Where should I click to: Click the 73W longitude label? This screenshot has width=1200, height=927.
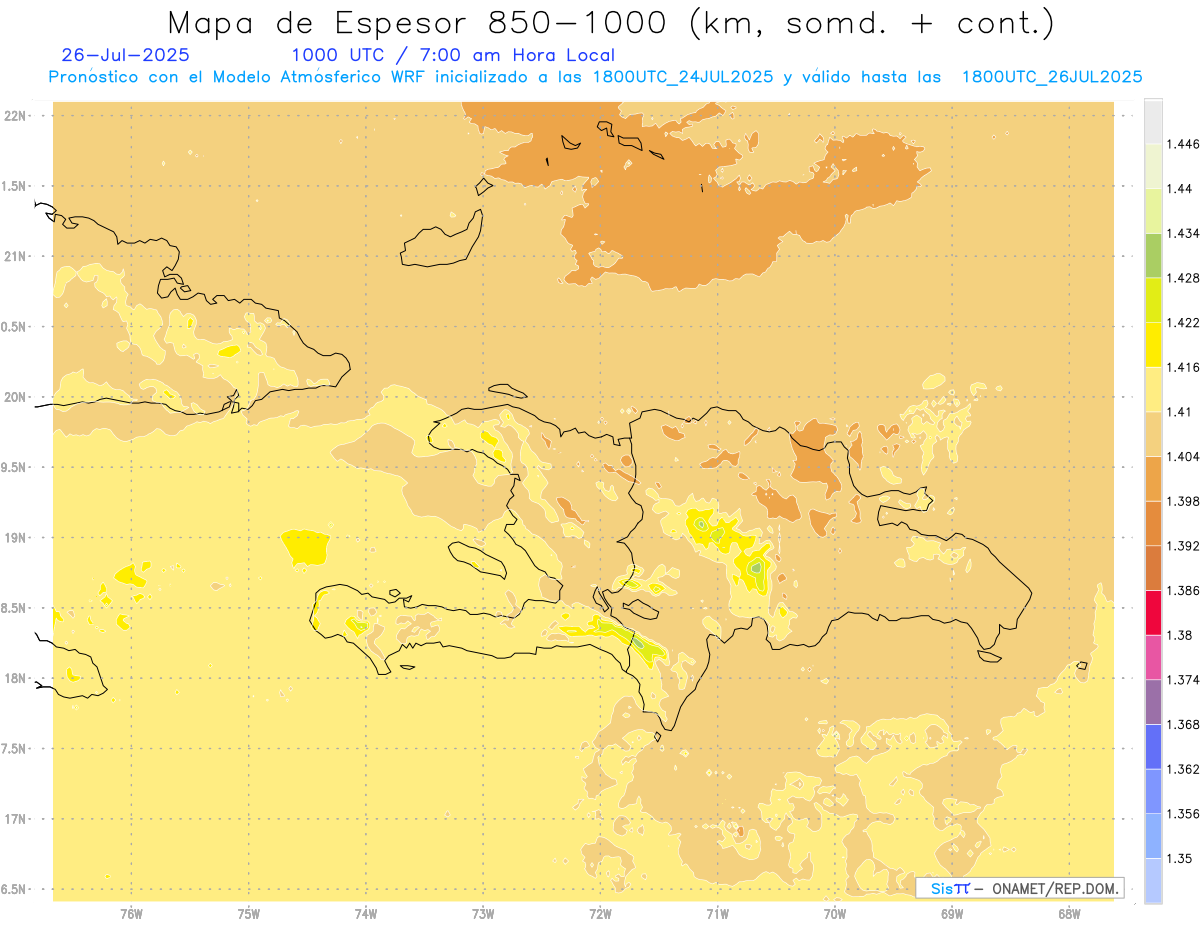(x=483, y=915)
